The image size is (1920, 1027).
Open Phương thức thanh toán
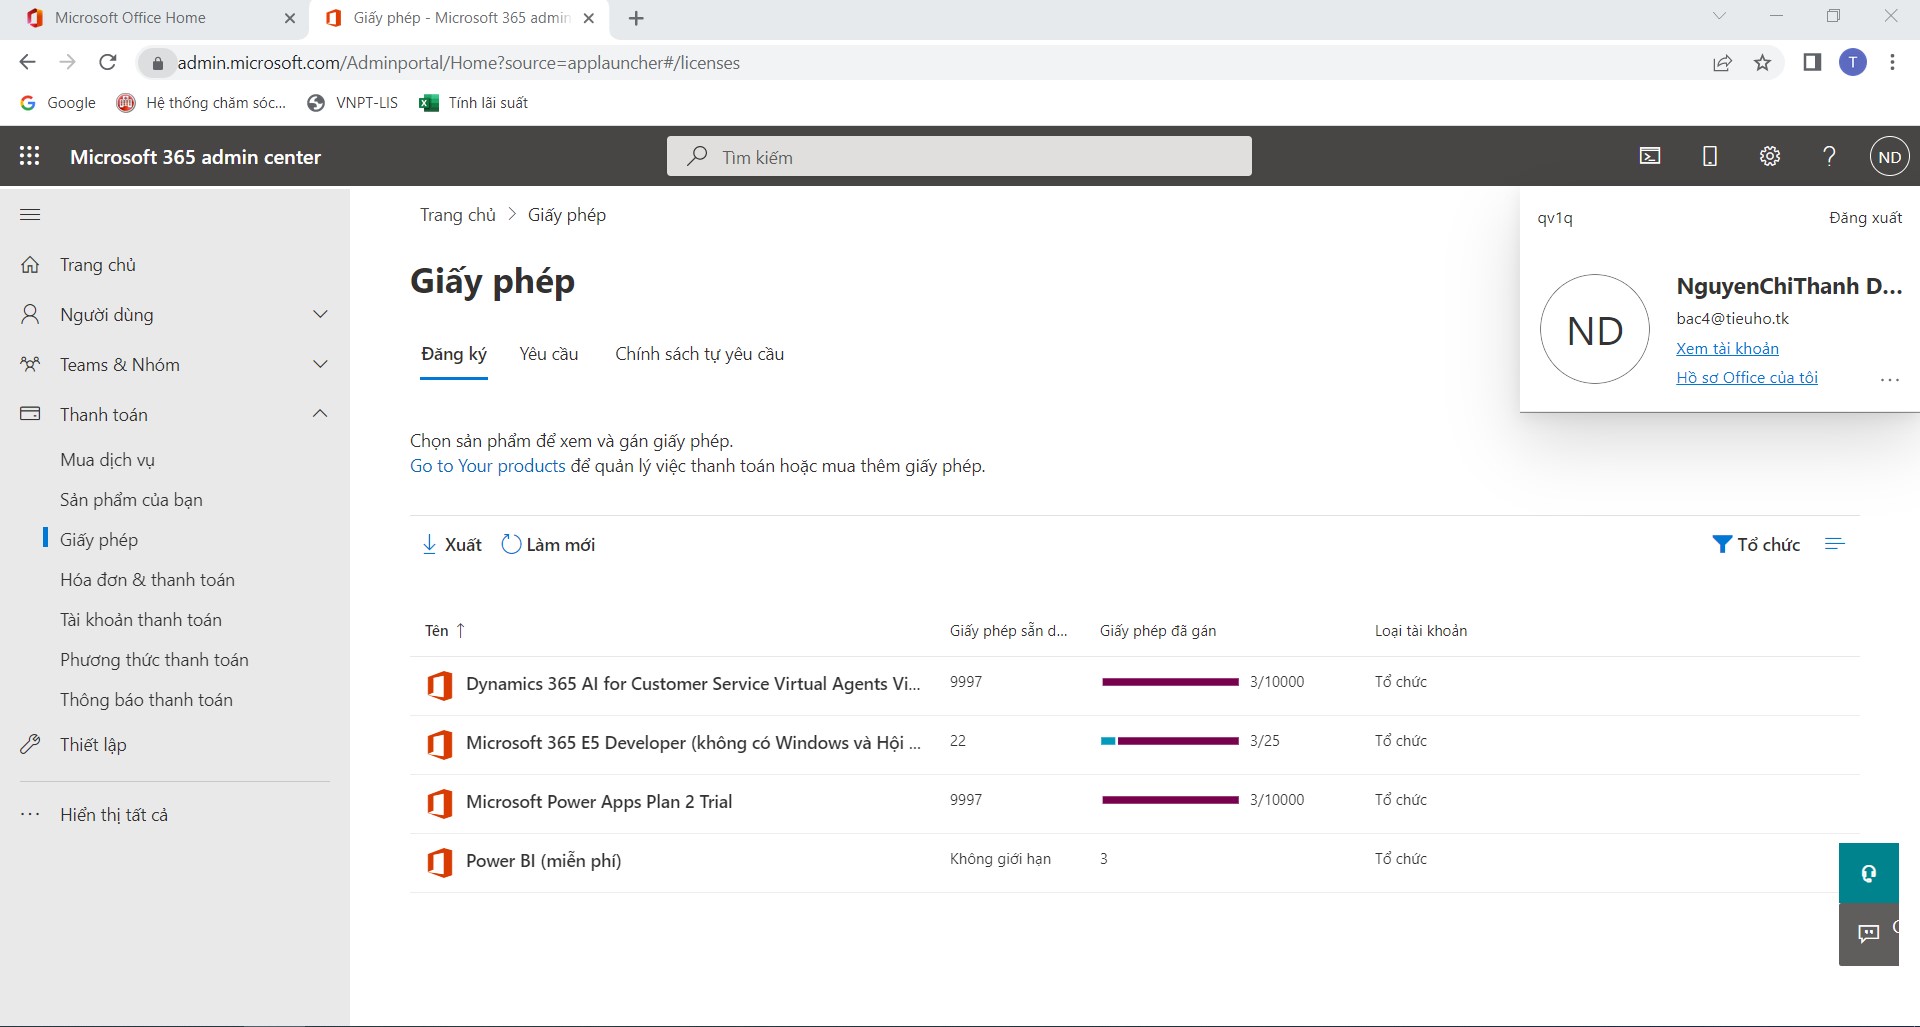tap(154, 660)
